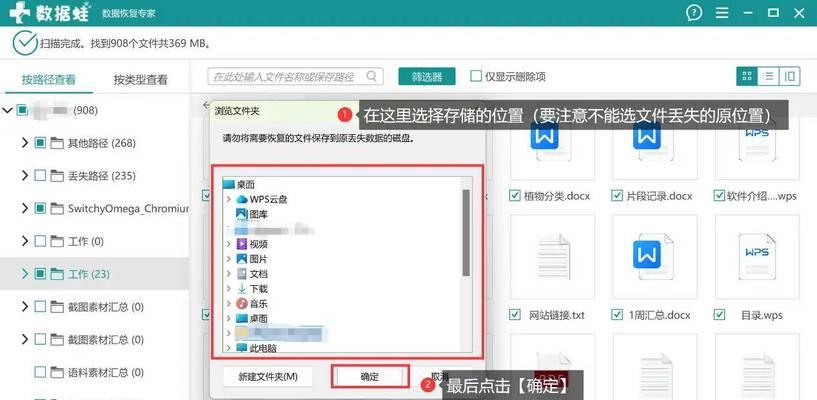Viewport: 817px width, 400px height.
Task: Switch to detail preview pane view
Action: (x=789, y=77)
